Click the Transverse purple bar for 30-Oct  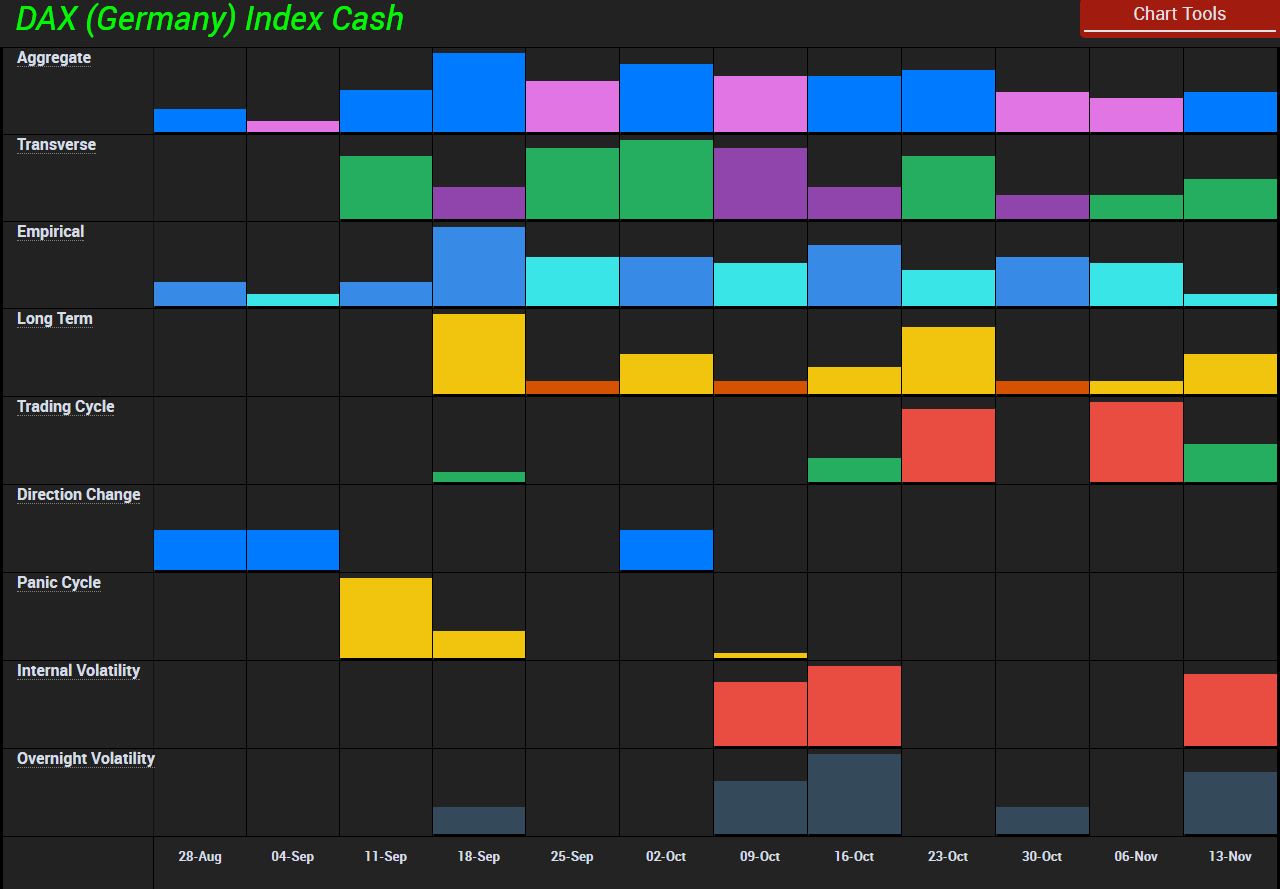1042,207
